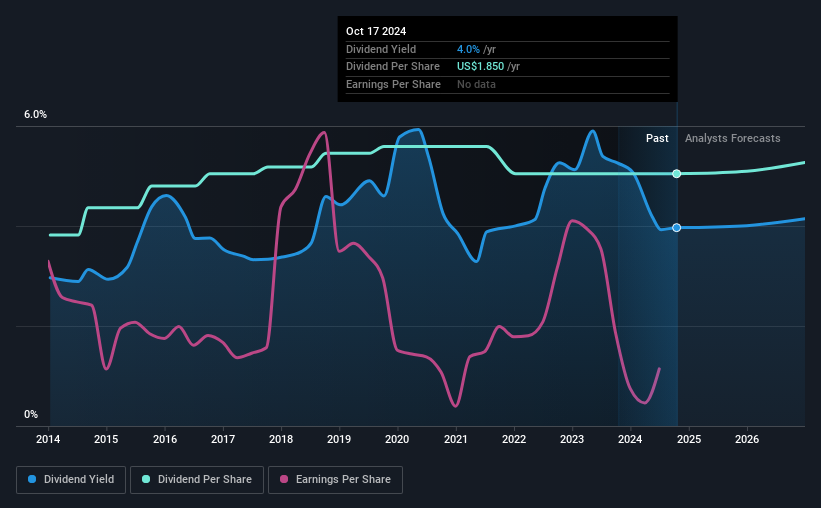Click the 2024 x-axis label
This screenshot has width=821, height=508.
tap(630, 439)
